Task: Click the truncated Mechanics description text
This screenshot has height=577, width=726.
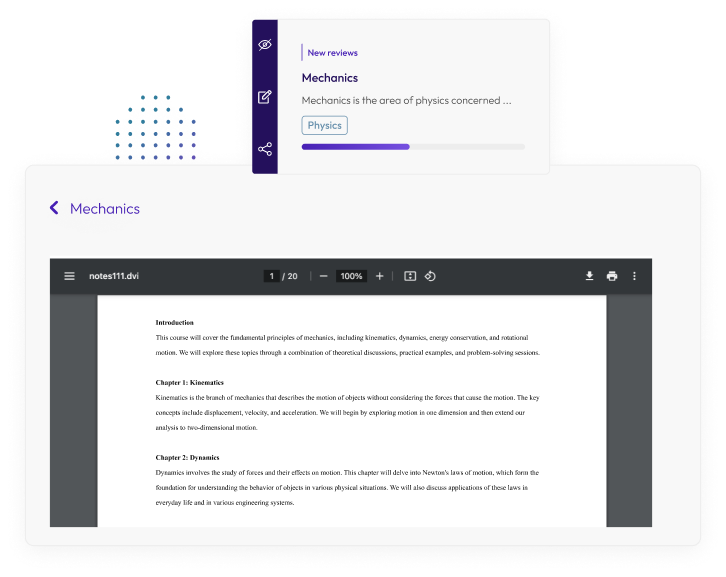Action: click(406, 100)
